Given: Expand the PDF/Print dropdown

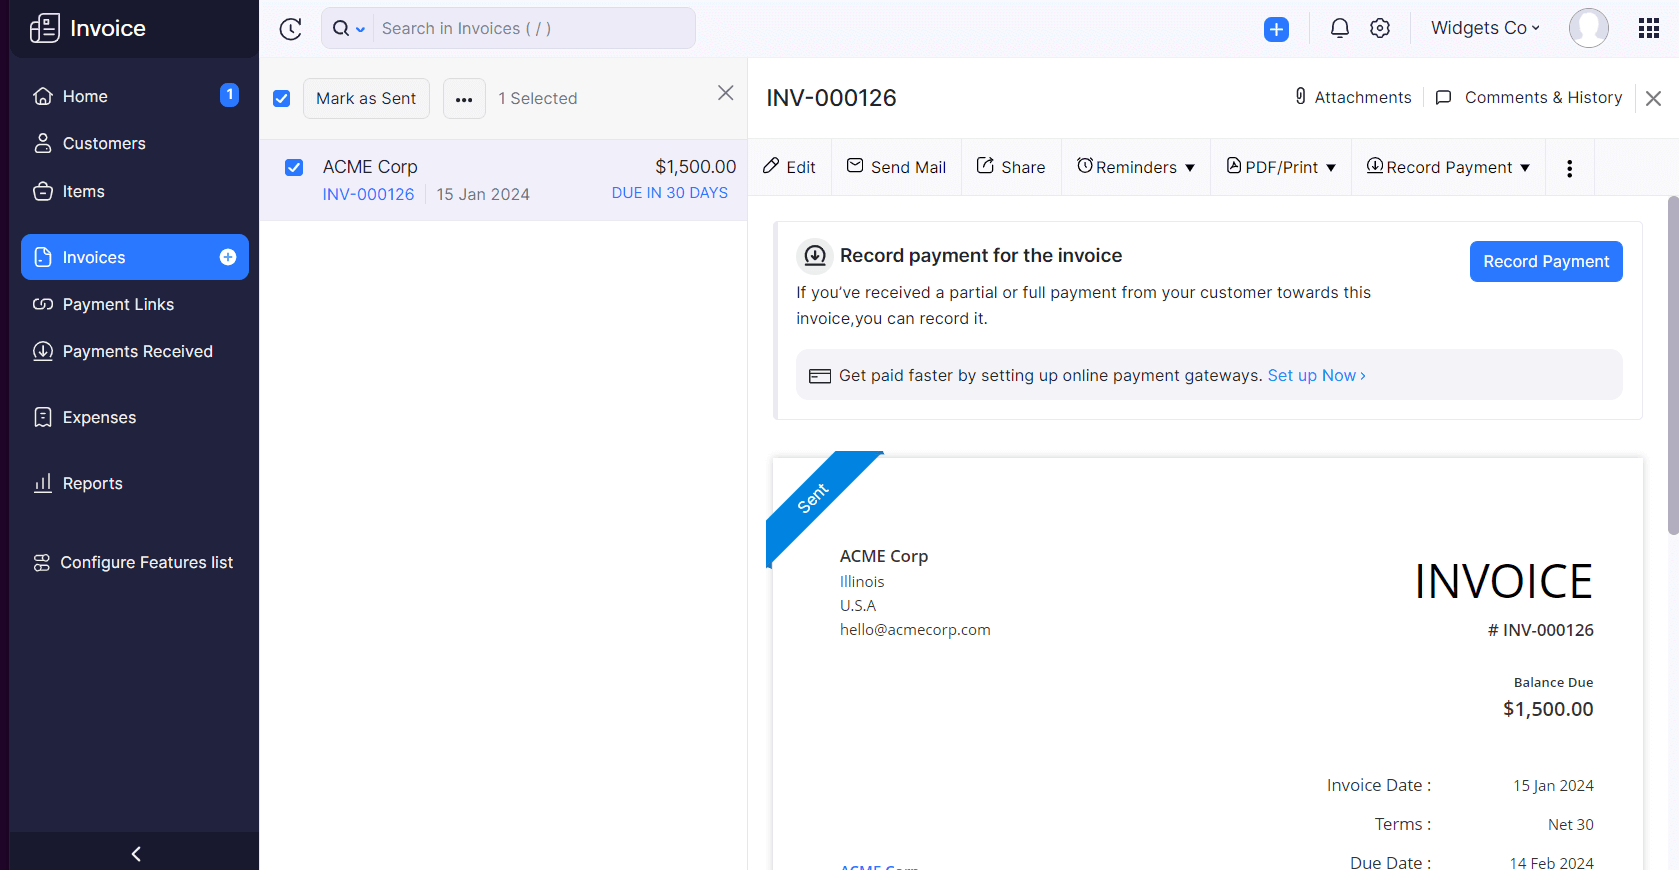Looking at the screenshot, I should (1281, 167).
